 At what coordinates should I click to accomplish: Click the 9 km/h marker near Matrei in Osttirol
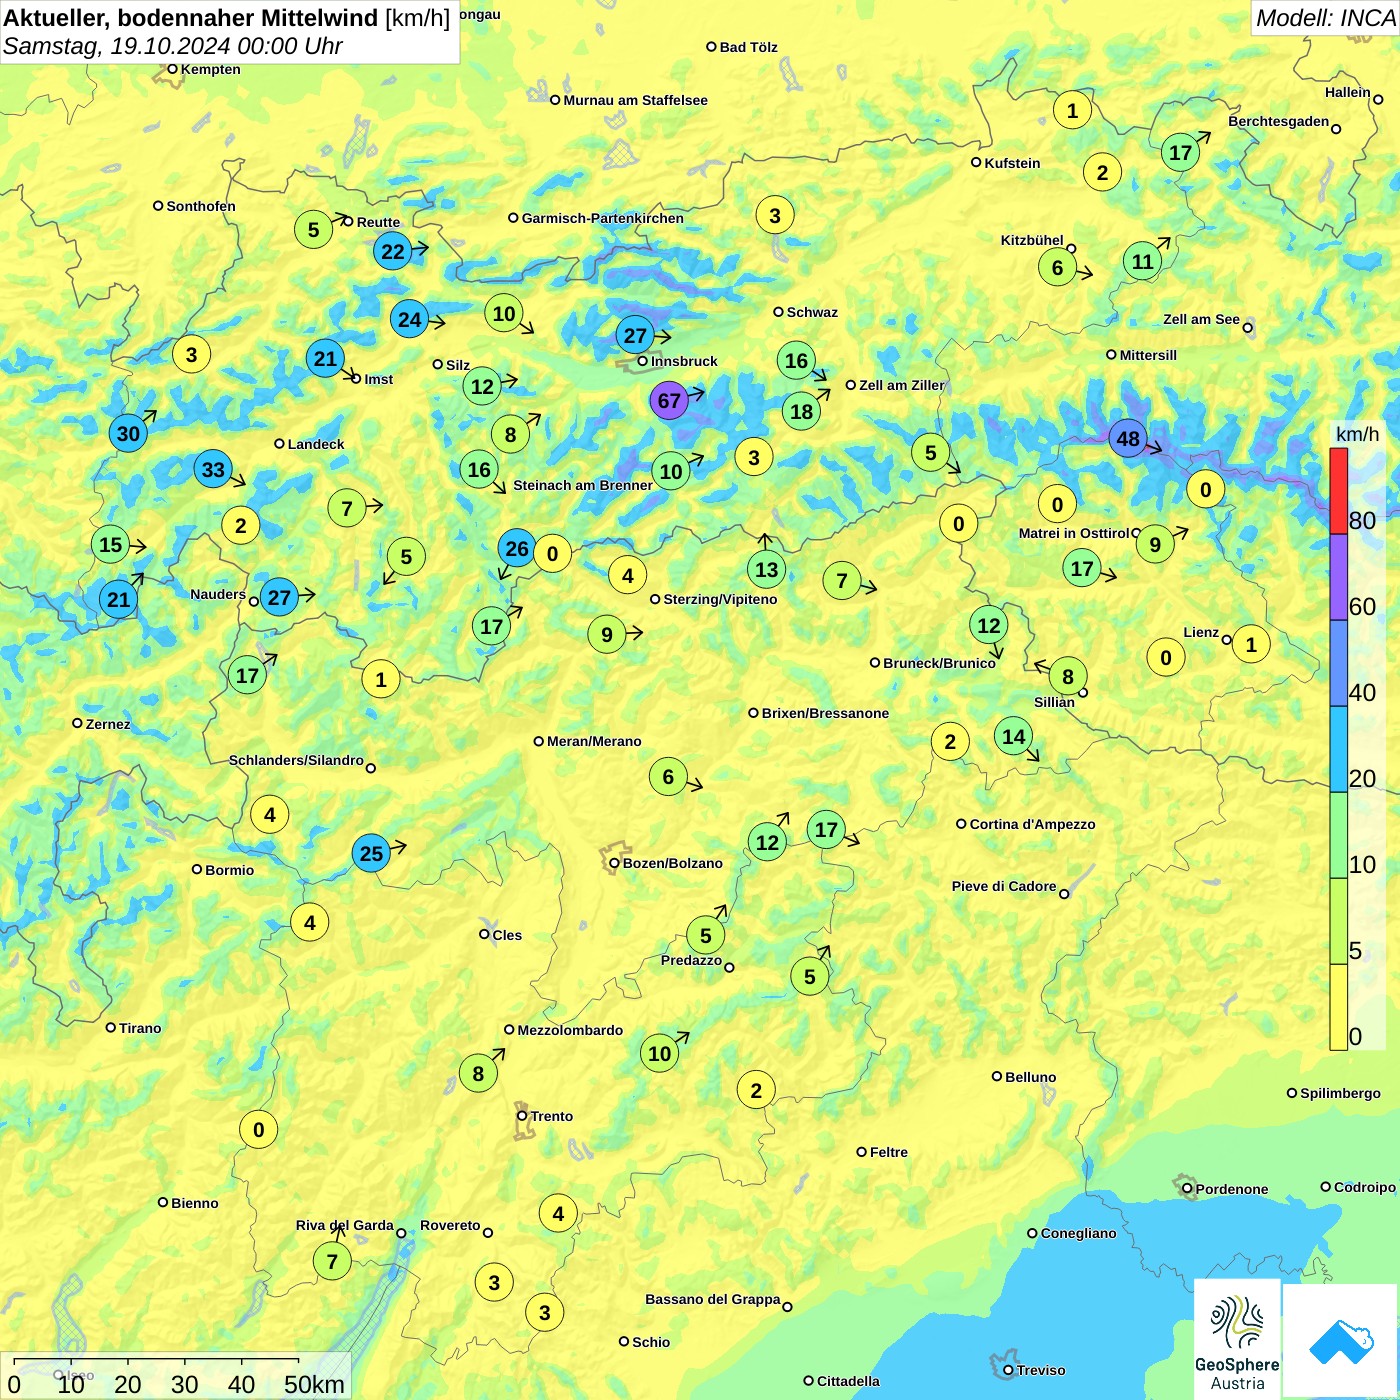tap(1155, 544)
